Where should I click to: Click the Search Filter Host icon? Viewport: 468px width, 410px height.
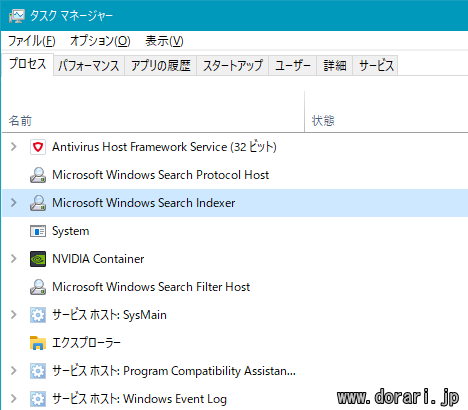38,287
